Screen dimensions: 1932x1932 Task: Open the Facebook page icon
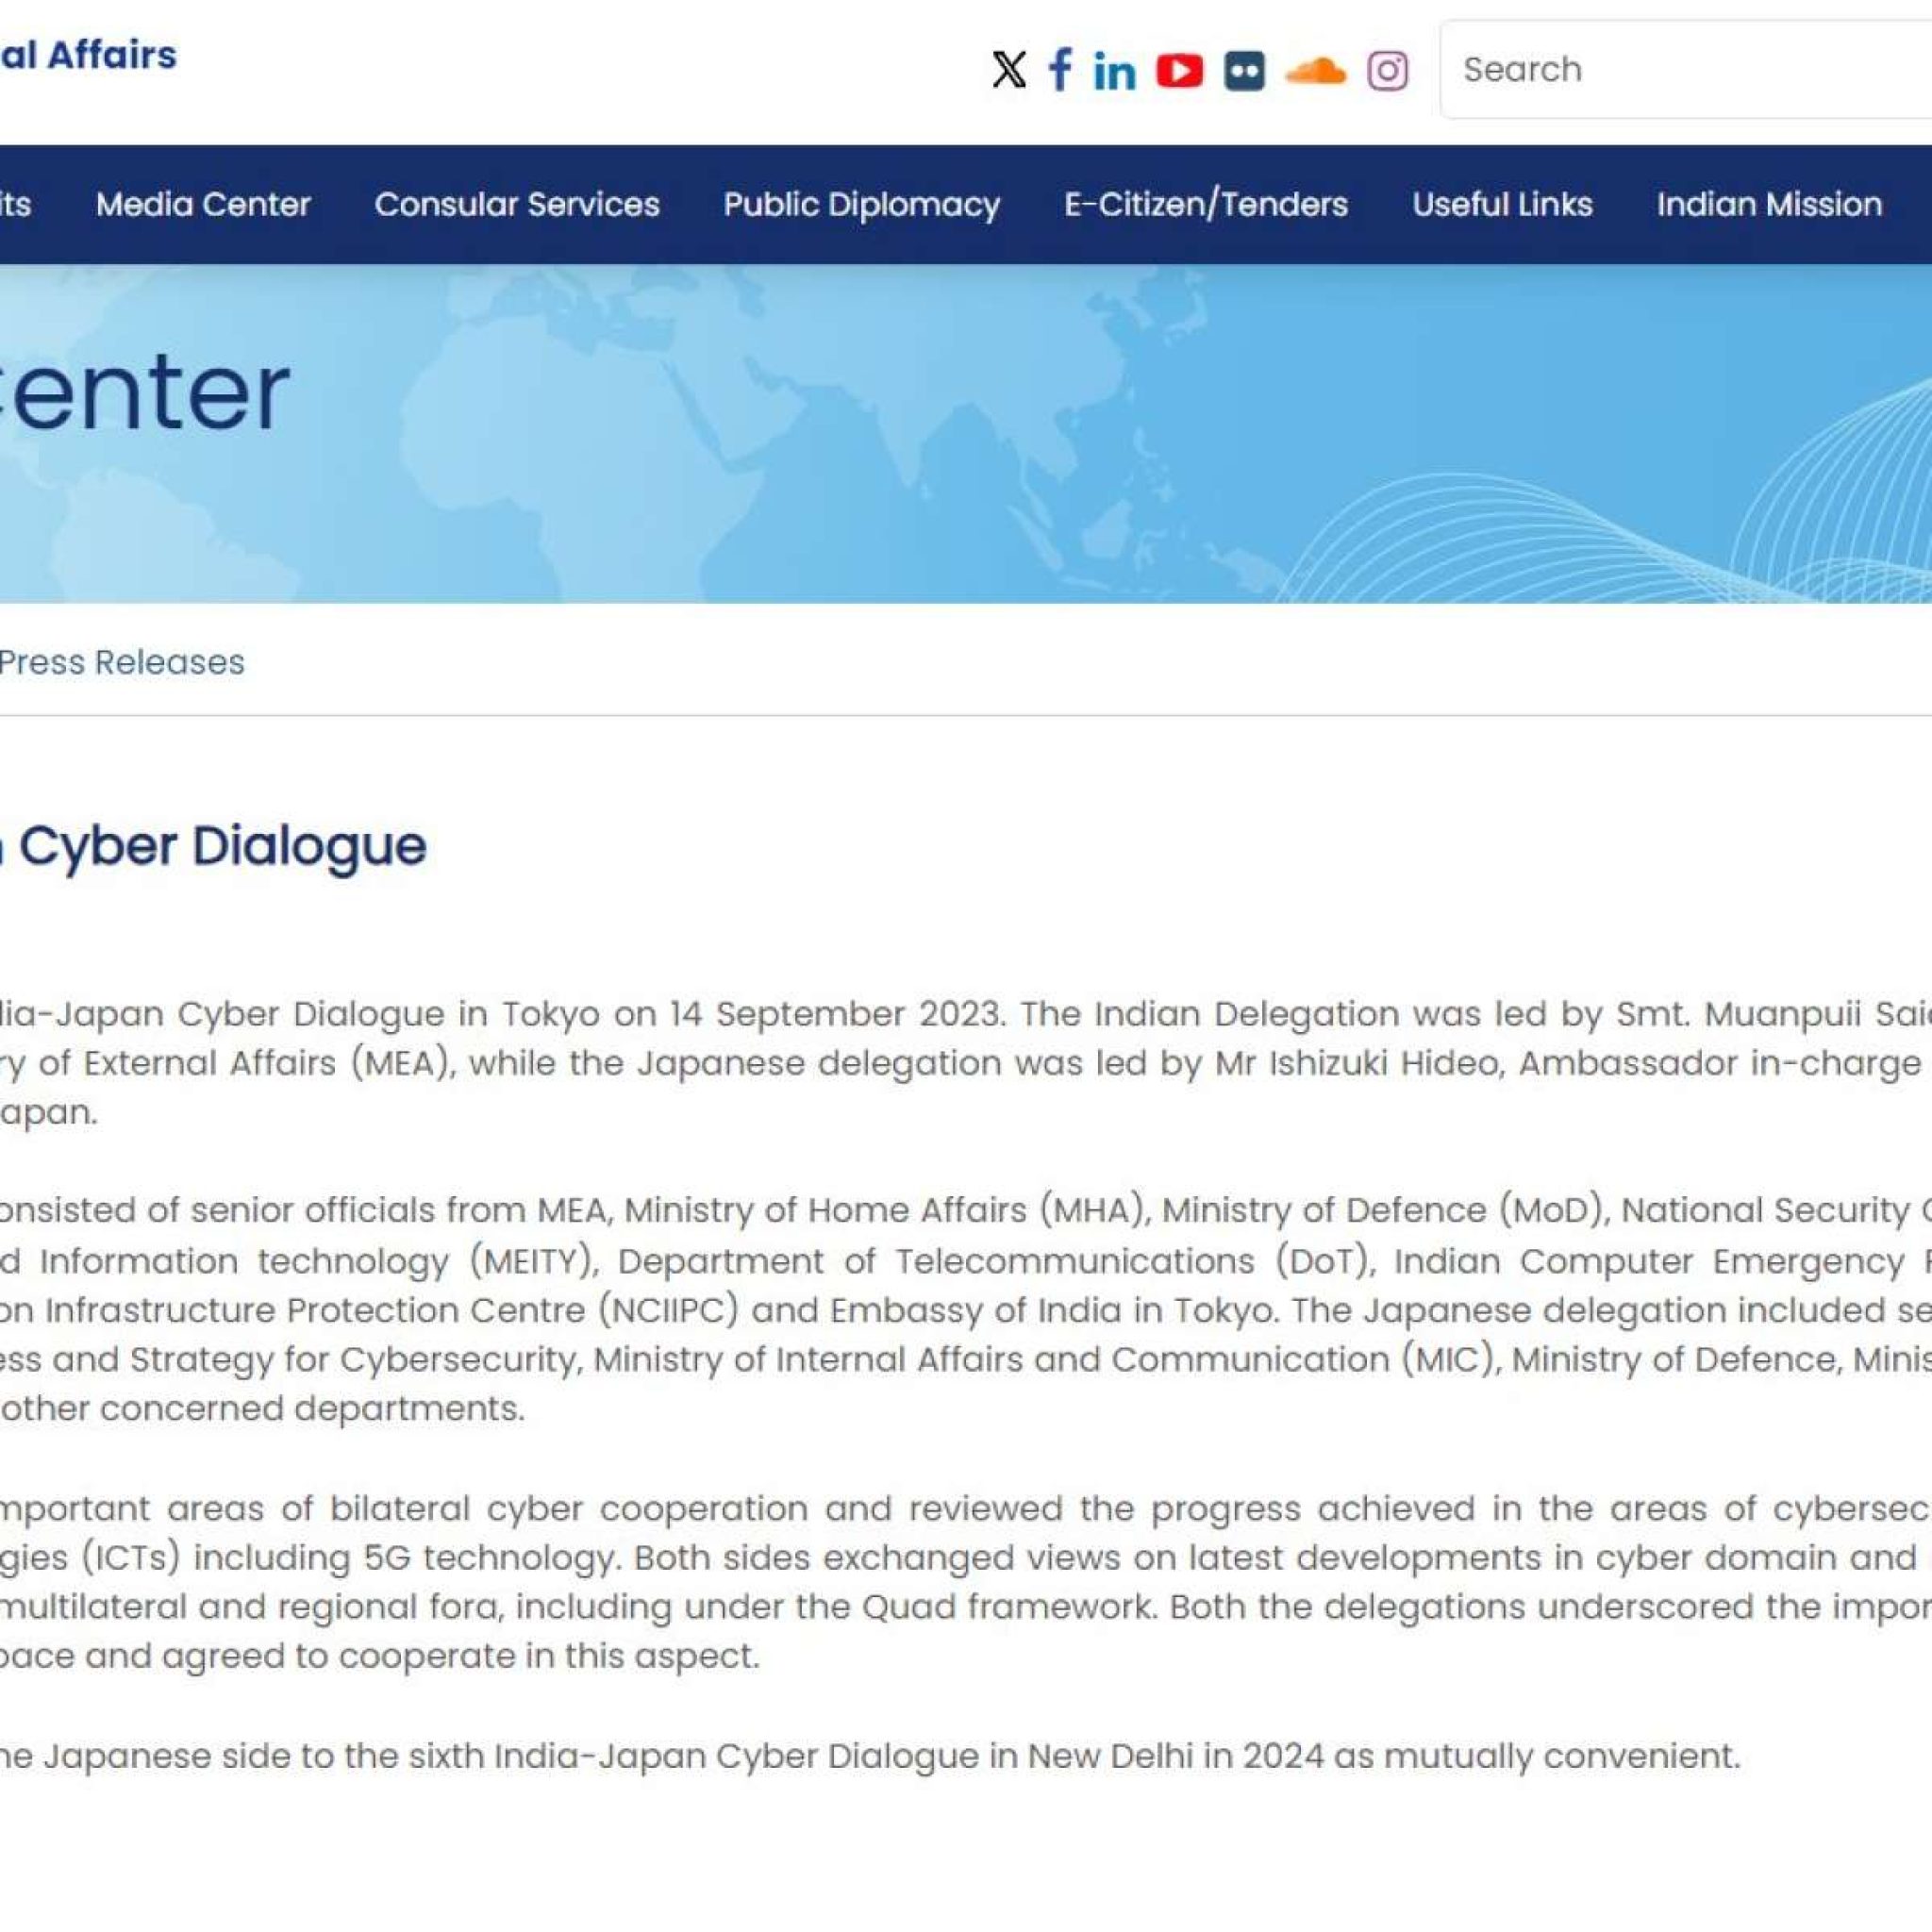pos(1060,70)
